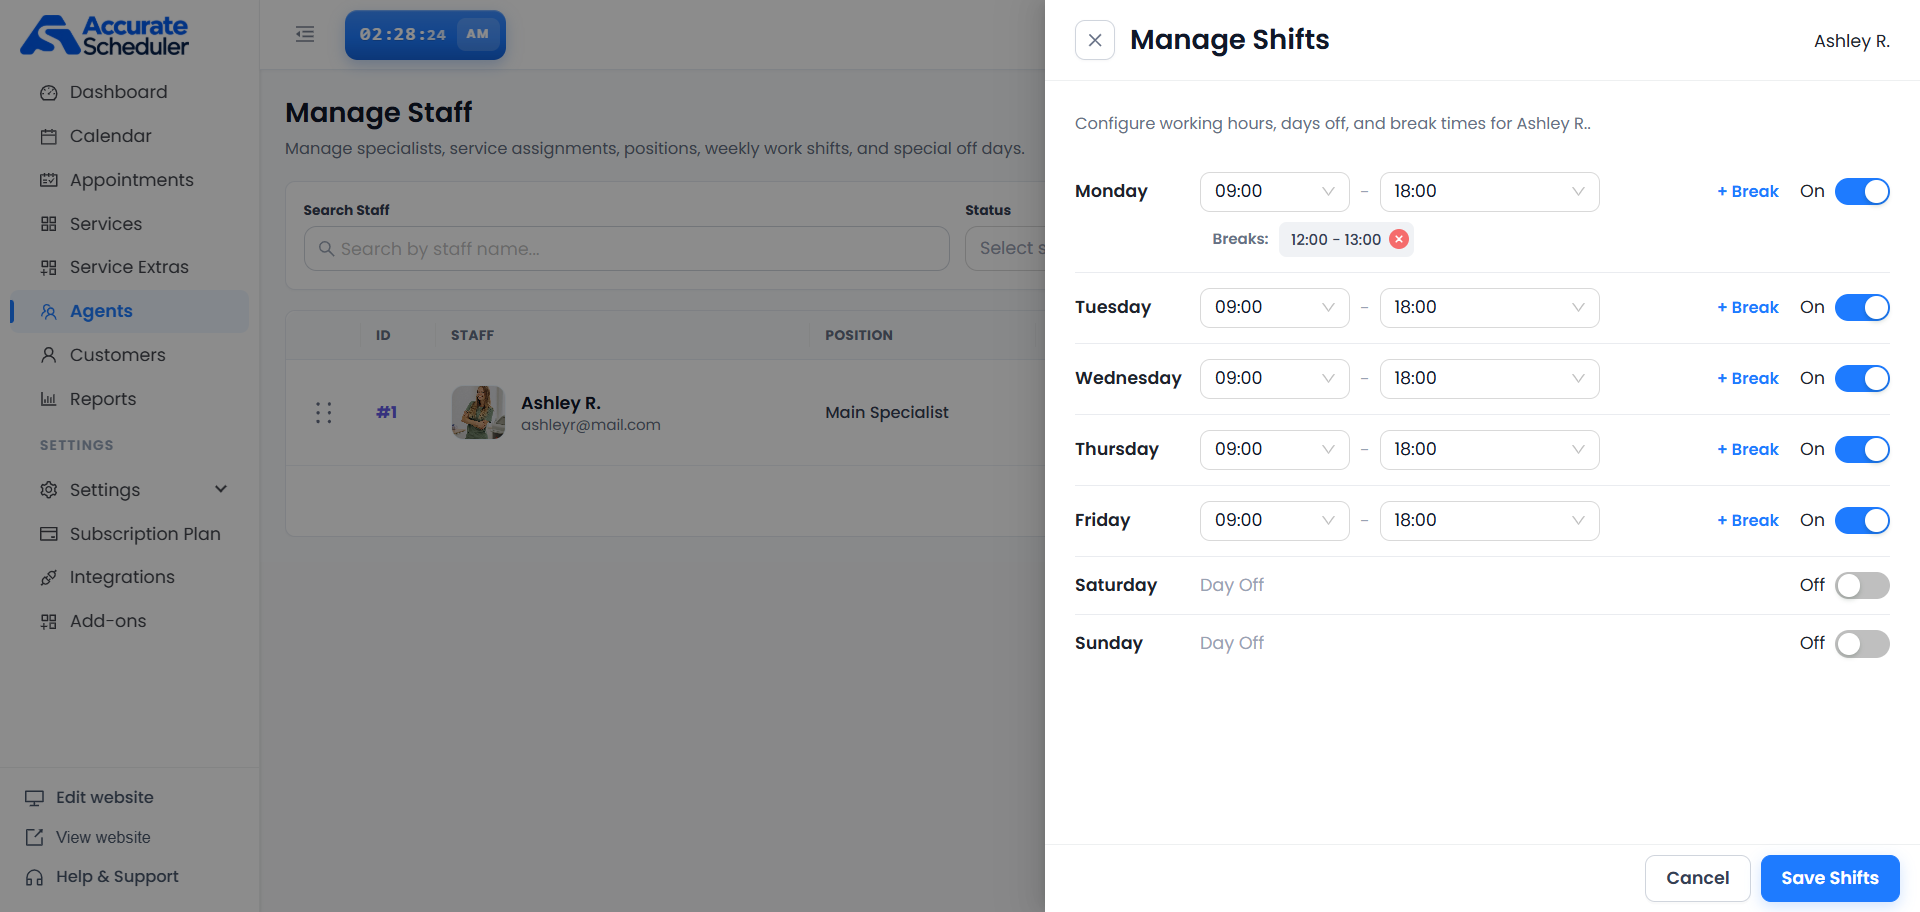The width and height of the screenshot is (1920, 912).
Task: Click the Settings gear icon
Action: 48,490
